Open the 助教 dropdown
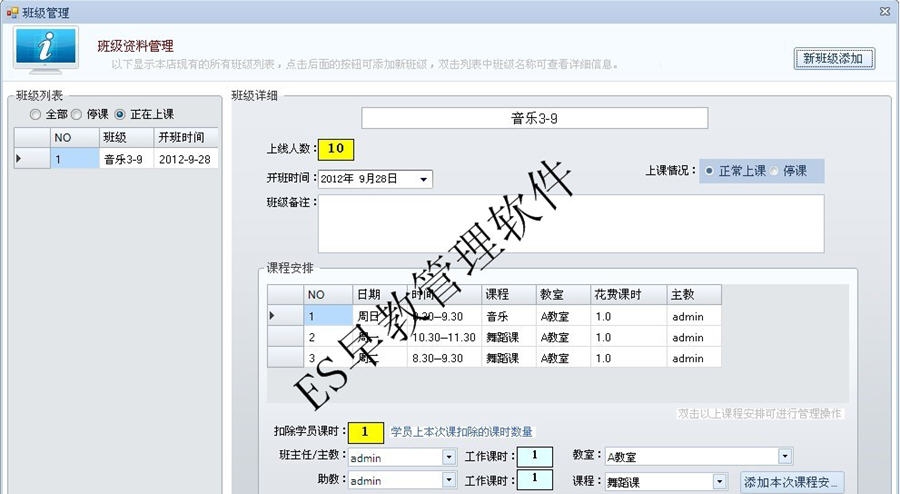 pos(449,480)
